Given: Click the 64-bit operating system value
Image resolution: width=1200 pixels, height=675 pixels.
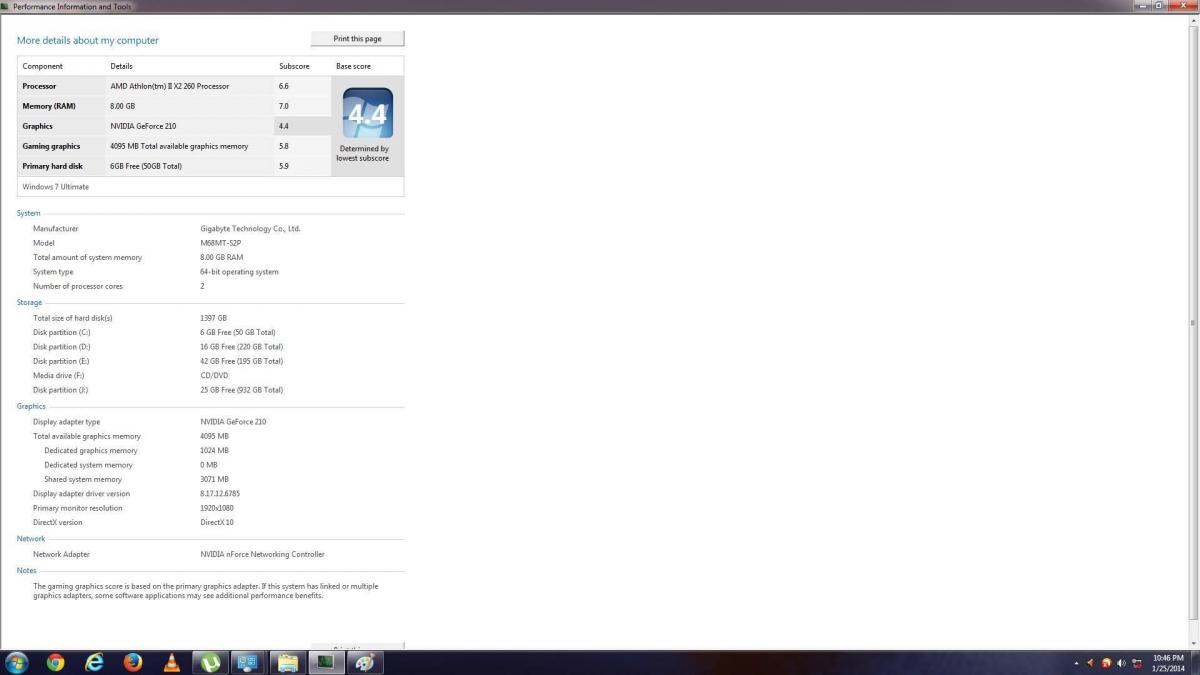Looking at the screenshot, I should [x=239, y=272].
